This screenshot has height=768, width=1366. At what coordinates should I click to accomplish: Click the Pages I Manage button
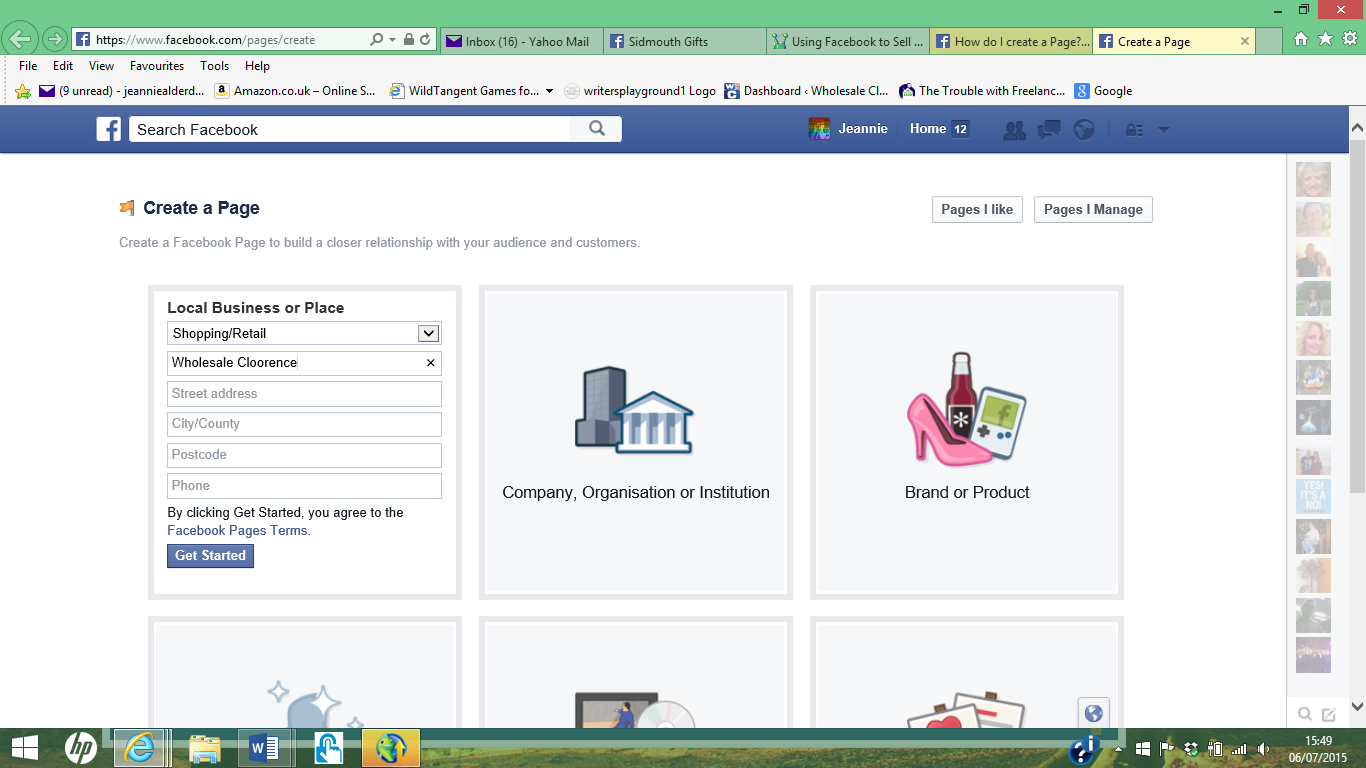[1093, 209]
